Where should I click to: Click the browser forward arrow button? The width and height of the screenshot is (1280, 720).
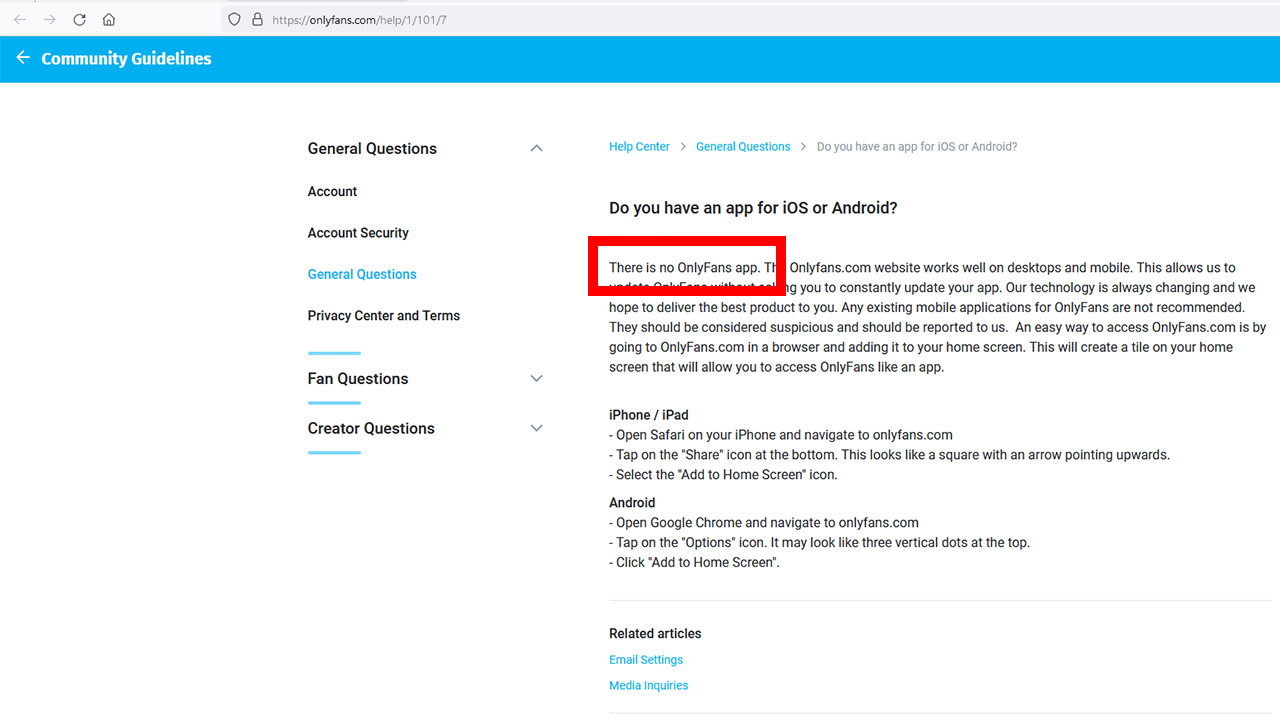(49, 19)
